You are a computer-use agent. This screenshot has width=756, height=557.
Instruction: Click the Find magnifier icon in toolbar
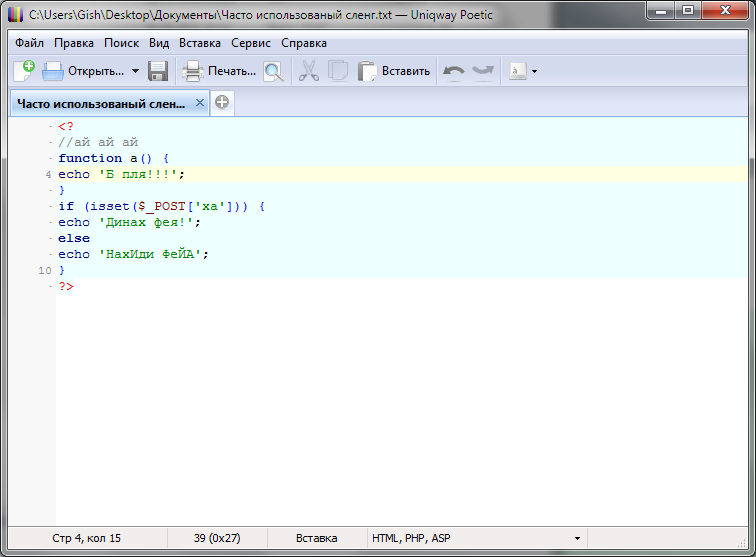coord(273,71)
